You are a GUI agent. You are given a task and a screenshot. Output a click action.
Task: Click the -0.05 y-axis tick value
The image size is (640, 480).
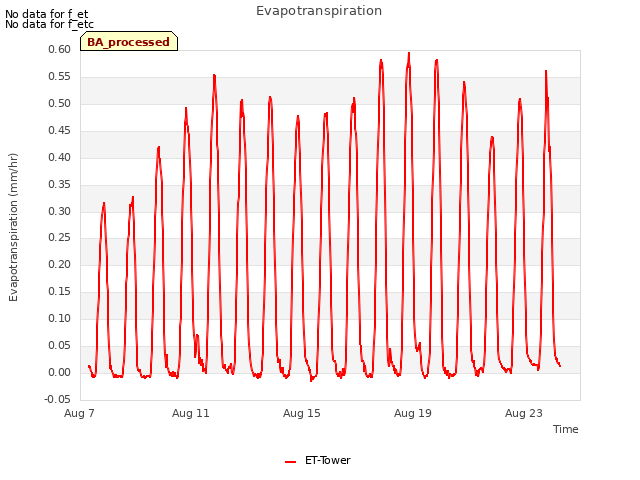click(58, 399)
